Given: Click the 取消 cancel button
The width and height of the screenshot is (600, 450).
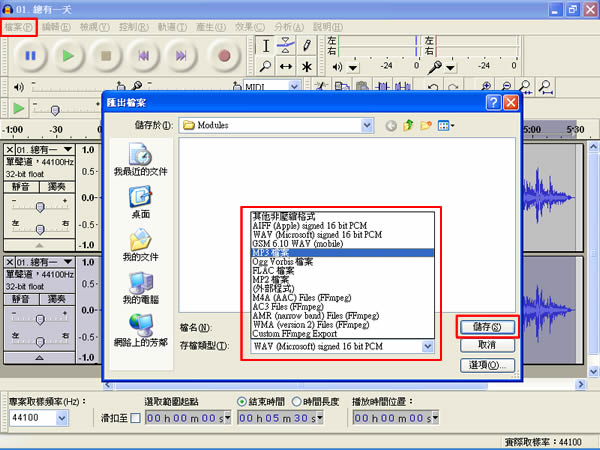Looking at the screenshot, I should point(487,345).
